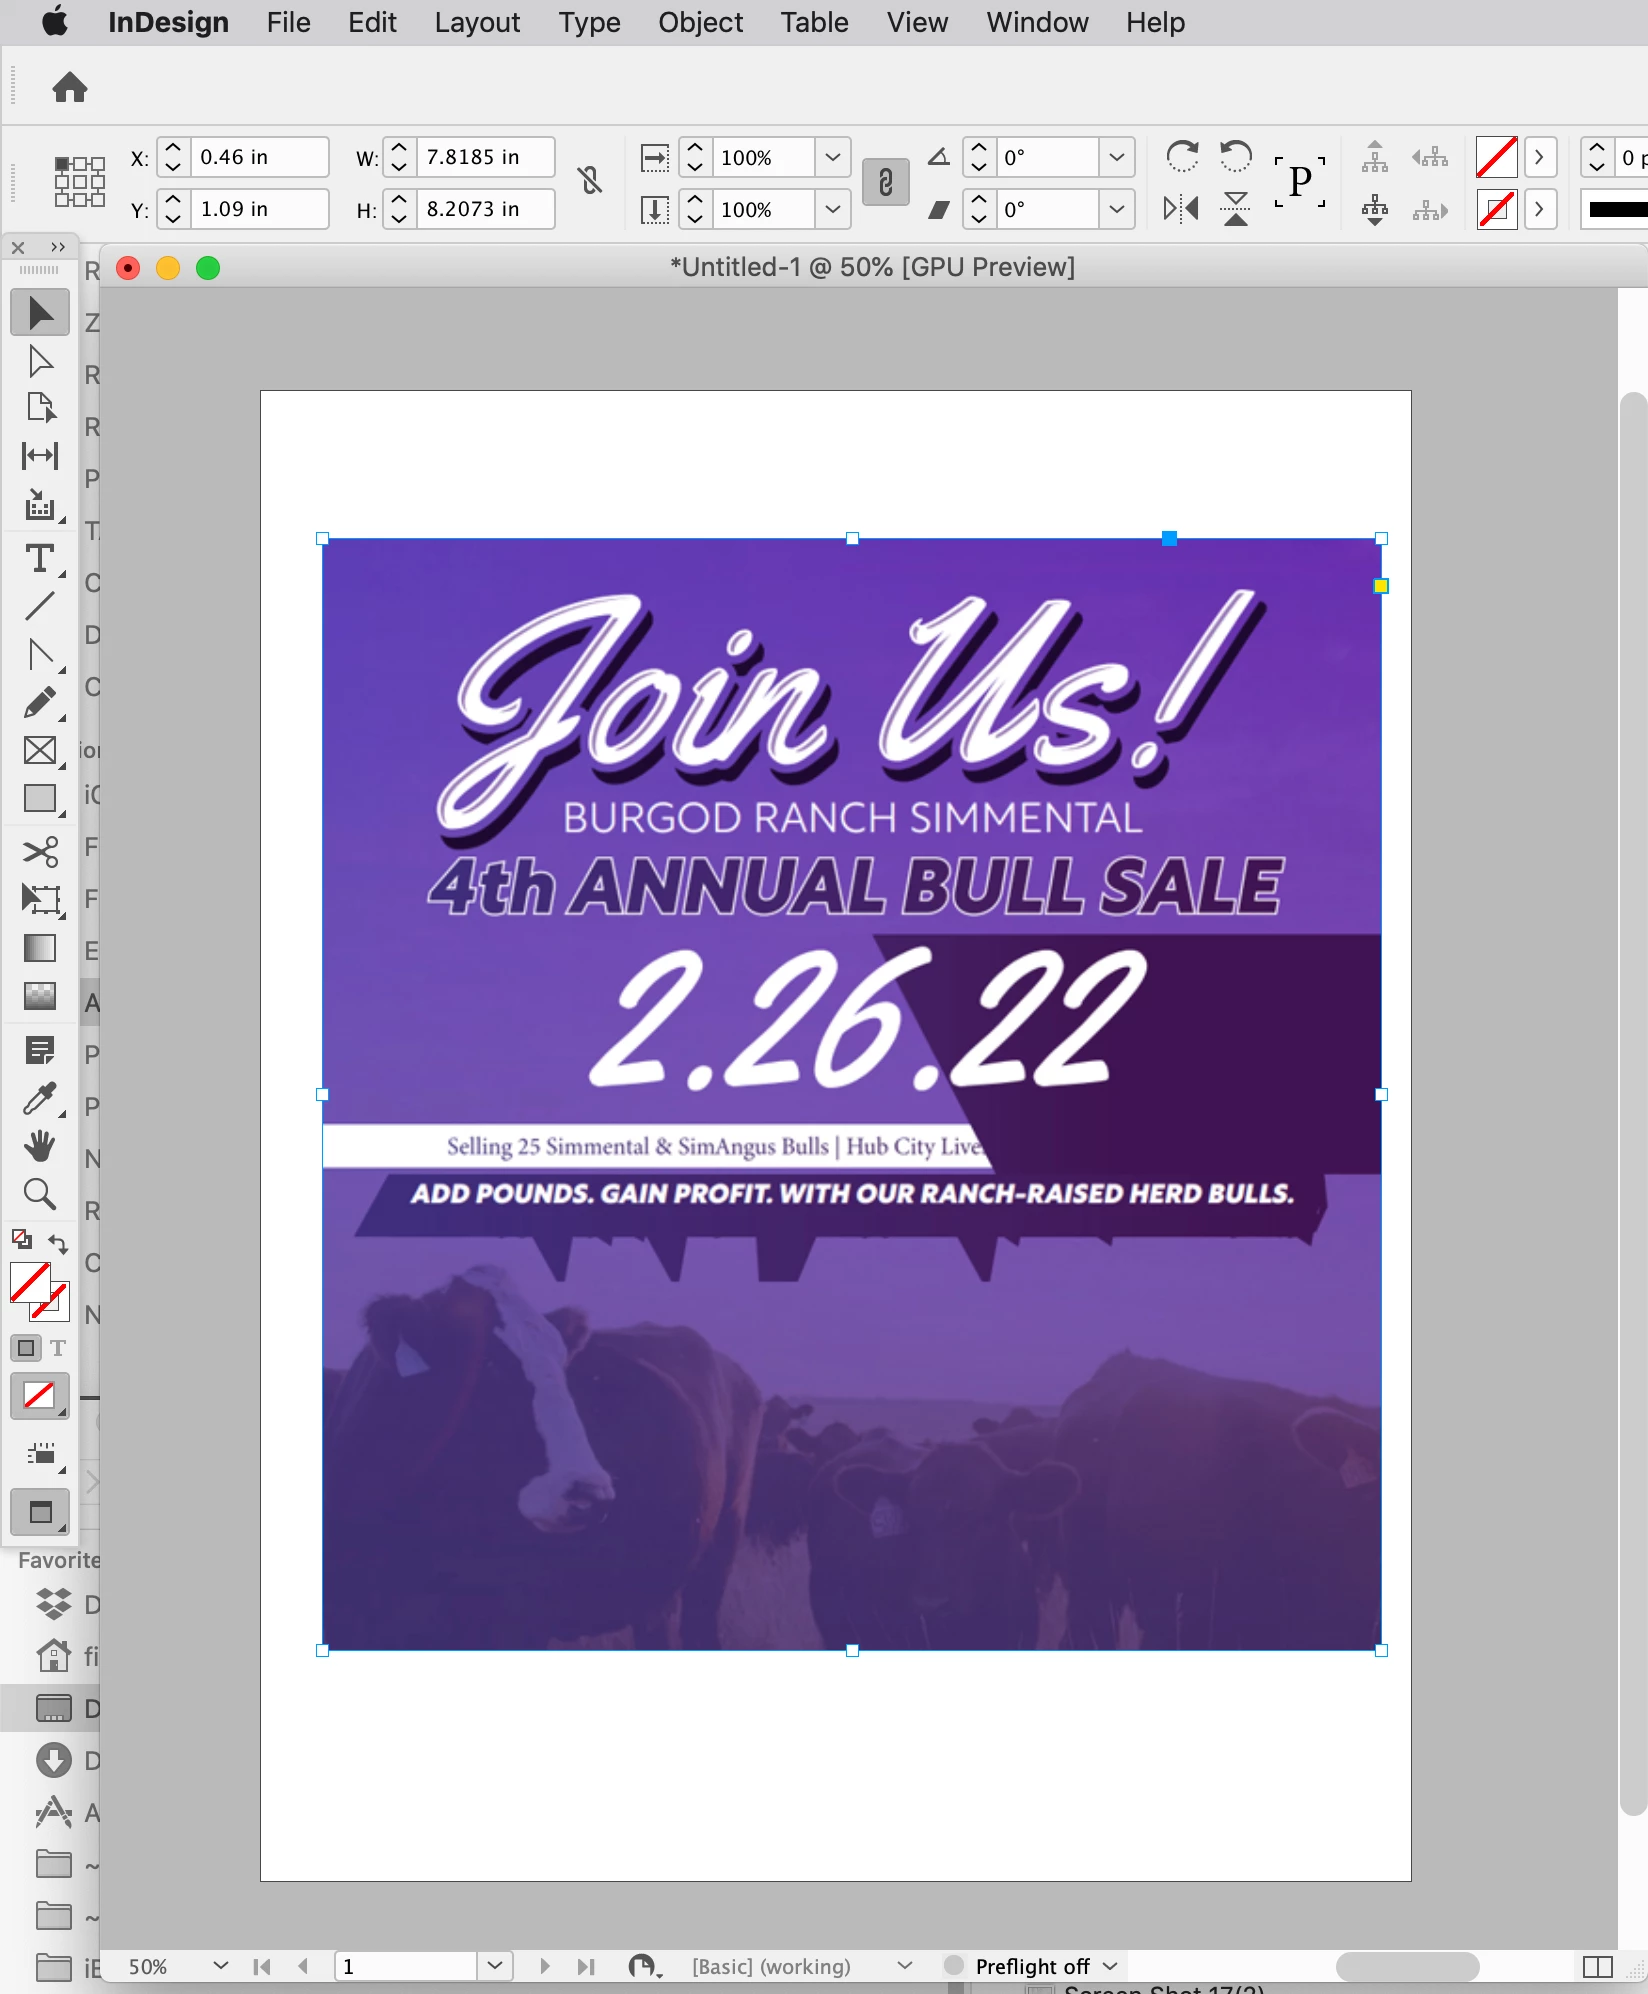Click flip horizontal icon
1648x1994 pixels.
[x=1181, y=209]
